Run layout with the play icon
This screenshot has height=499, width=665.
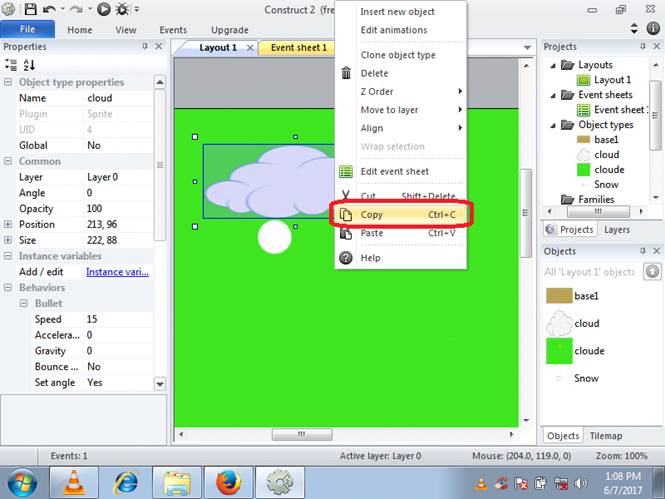click(x=103, y=9)
